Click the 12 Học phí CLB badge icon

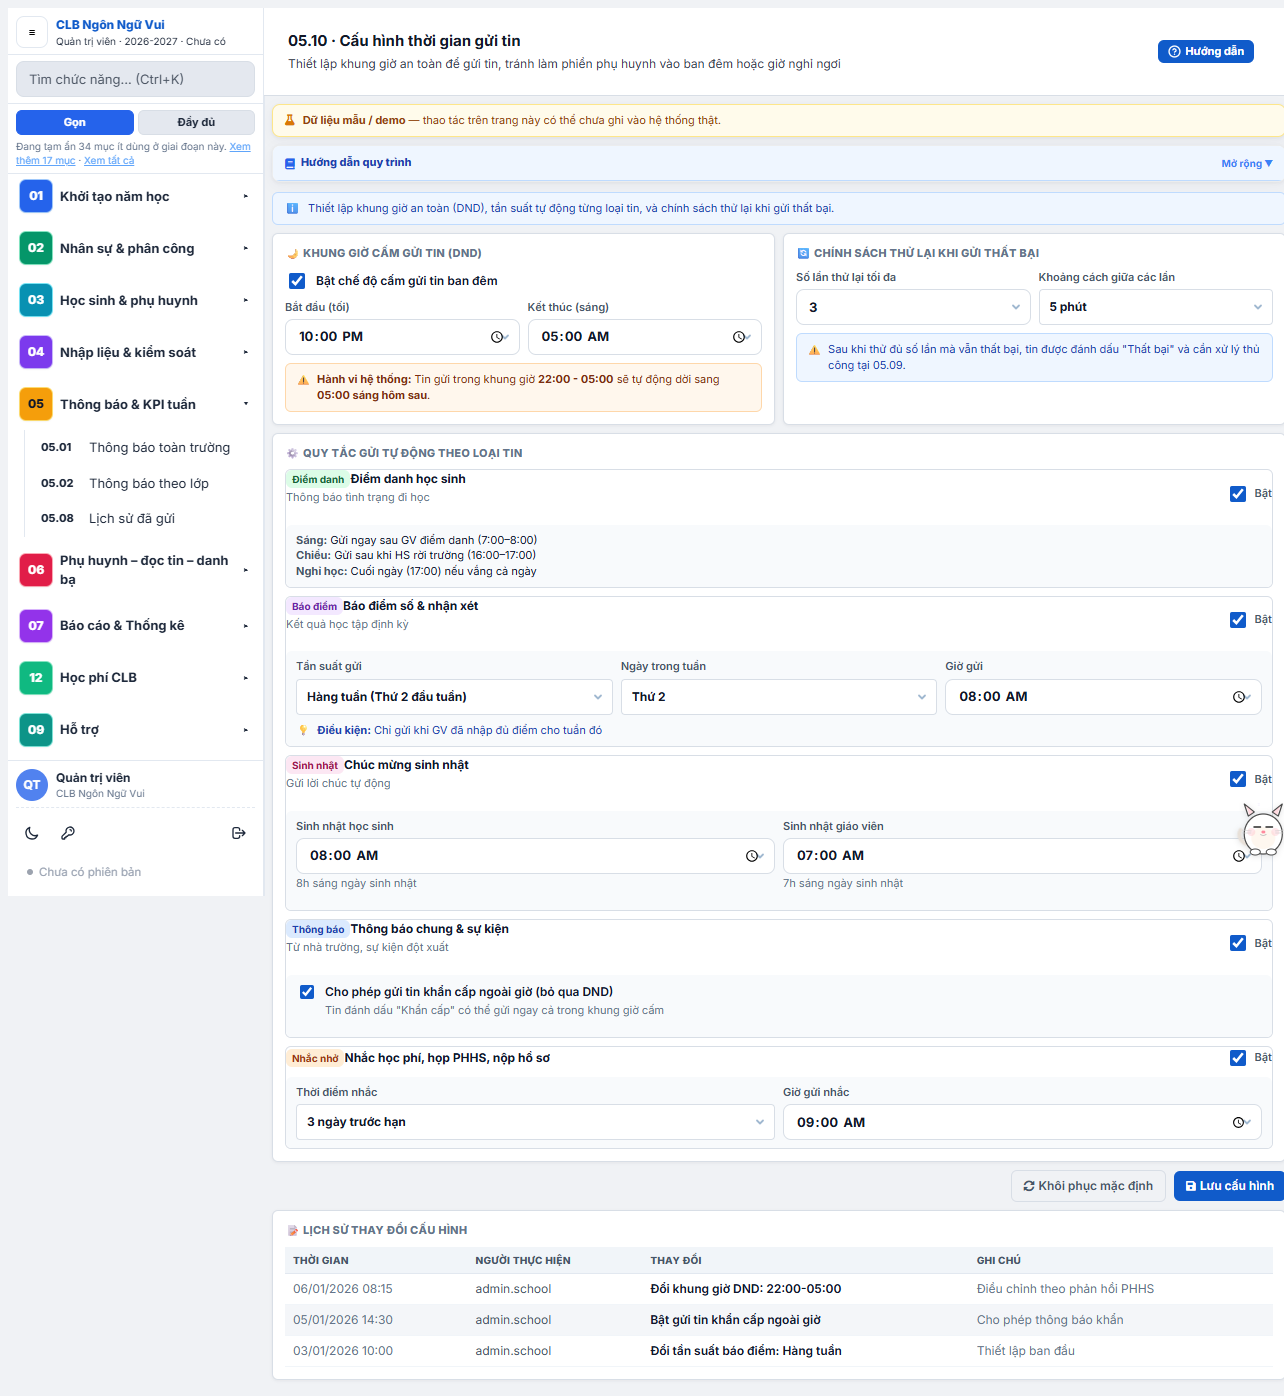click(x=36, y=678)
